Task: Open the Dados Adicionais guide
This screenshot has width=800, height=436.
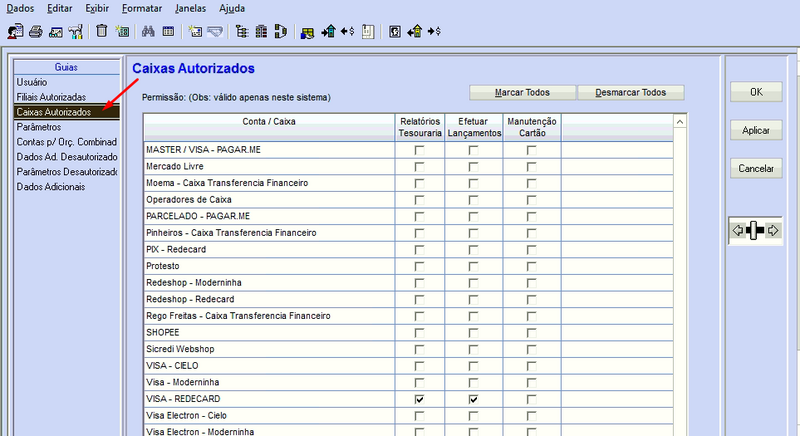Action: click(x=51, y=187)
